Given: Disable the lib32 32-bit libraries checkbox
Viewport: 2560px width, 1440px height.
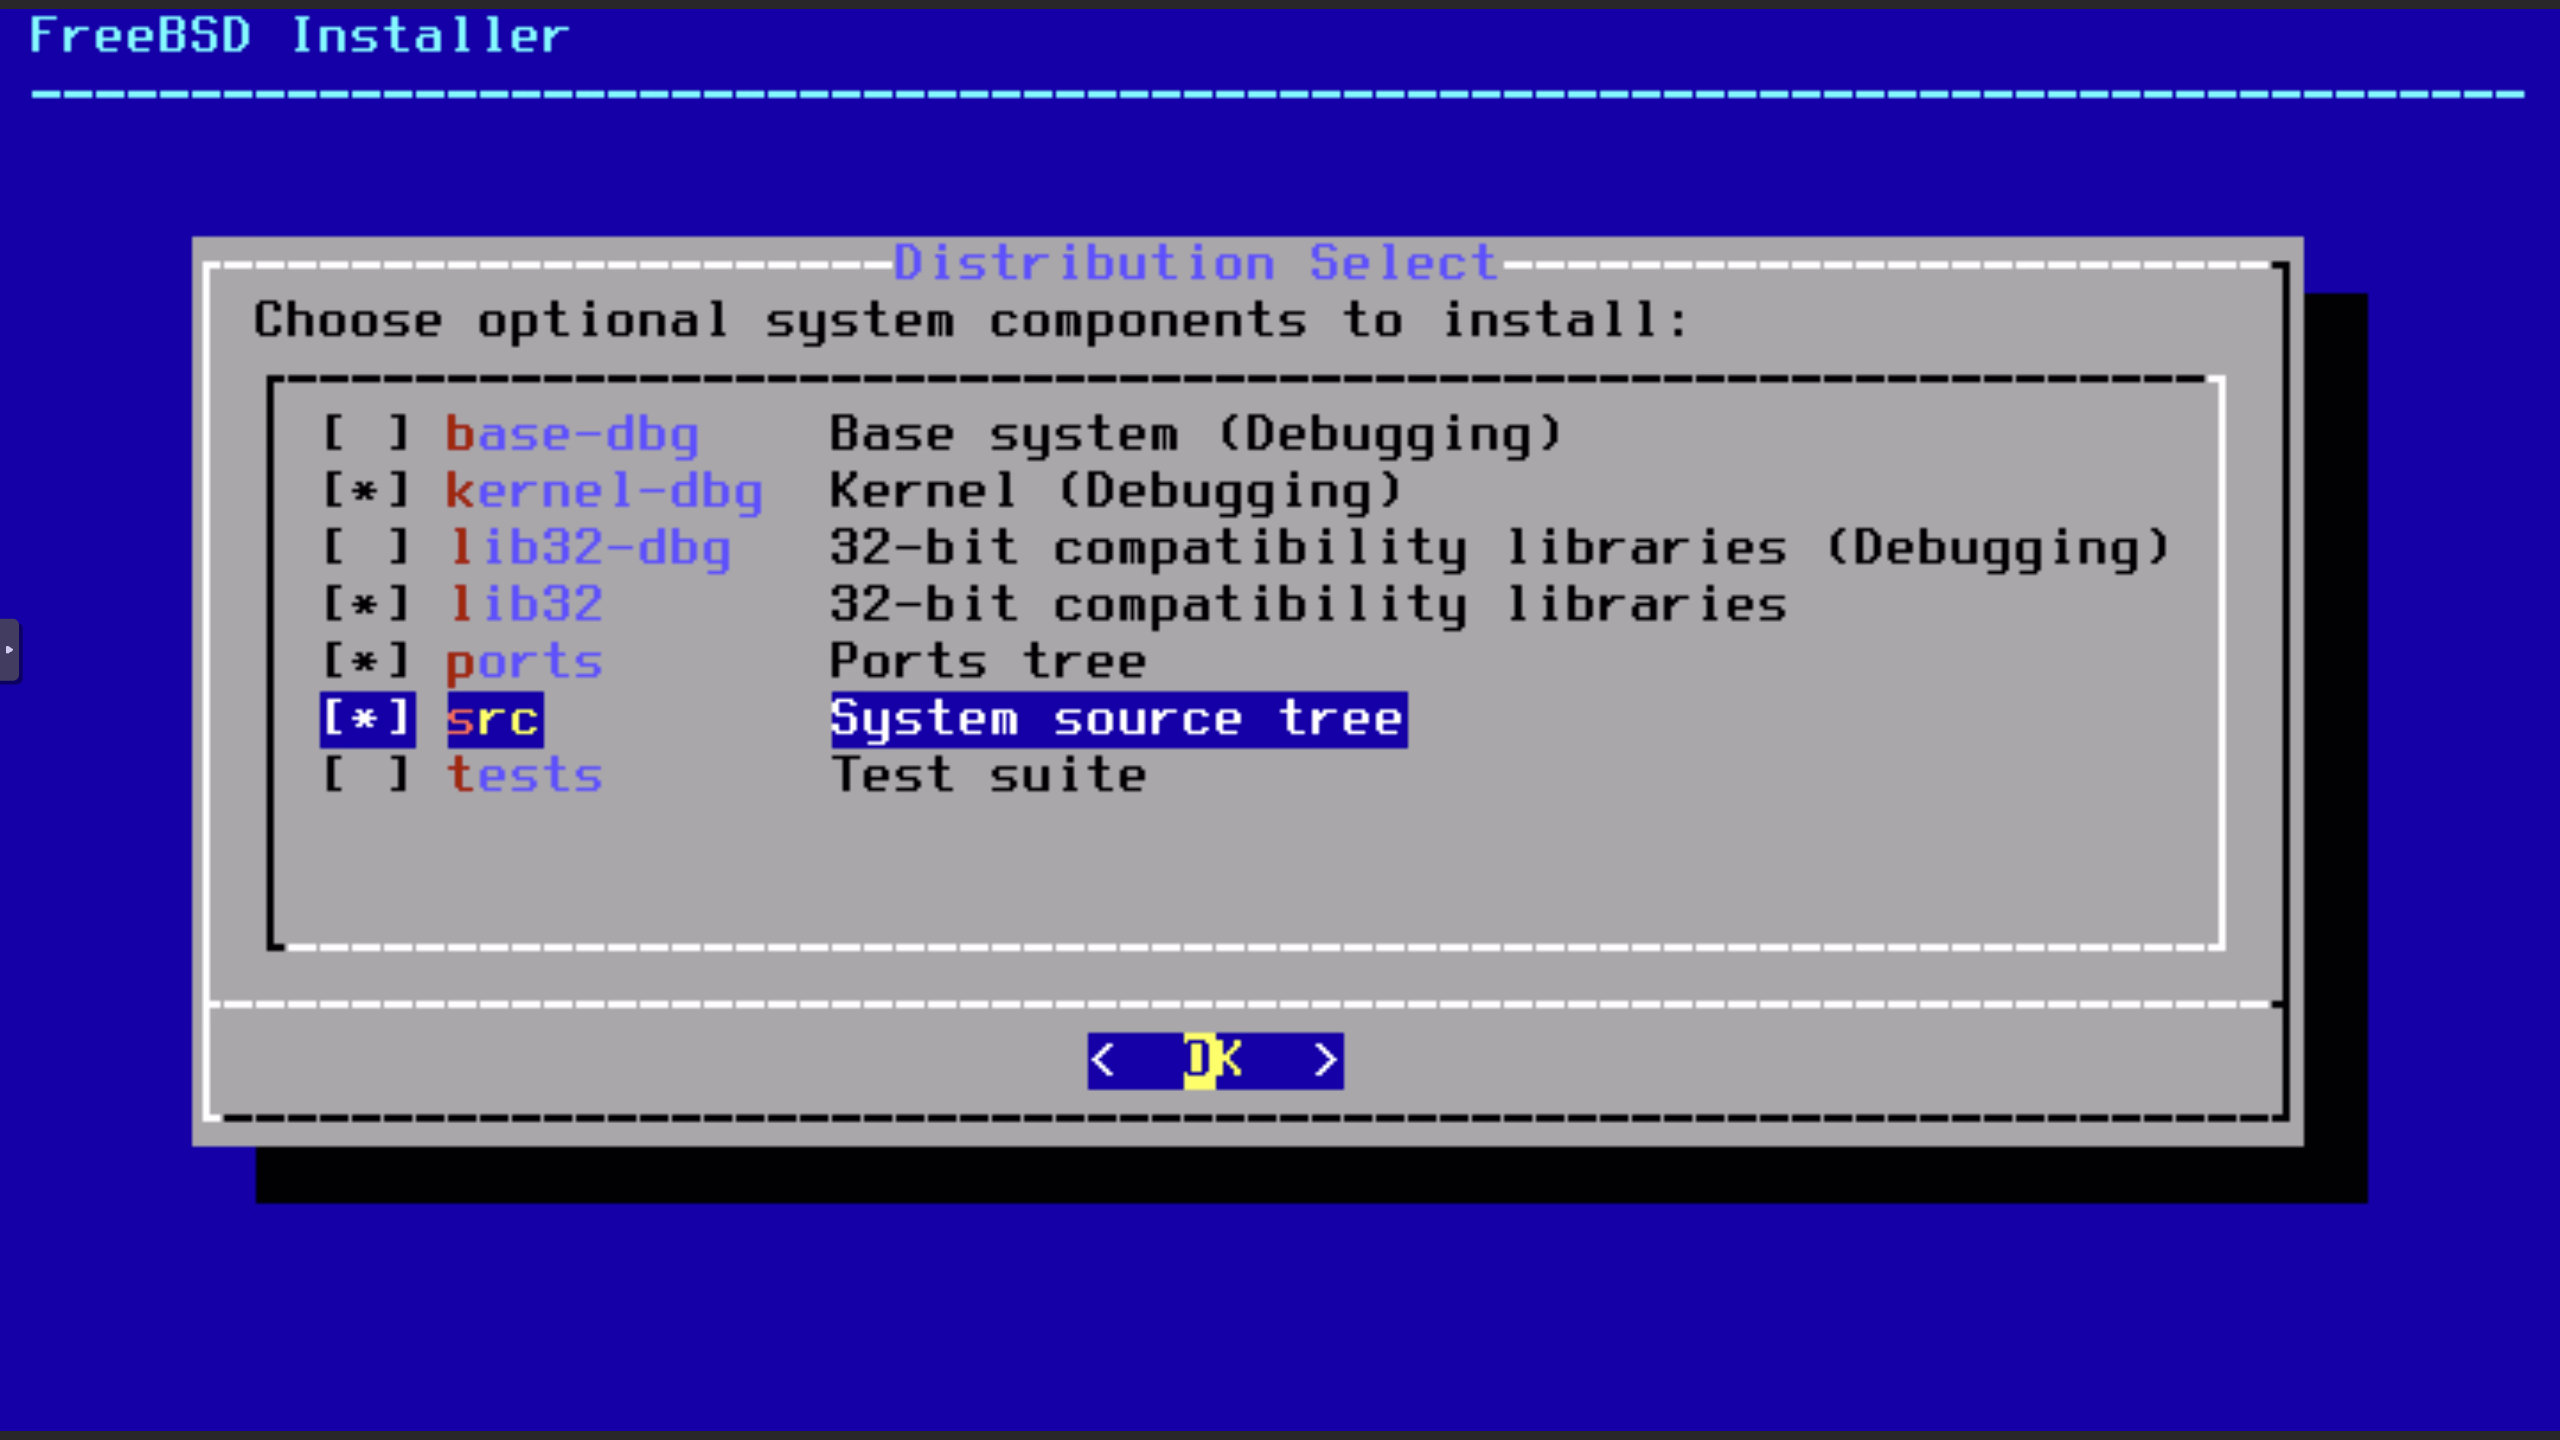Looking at the screenshot, I should (367, 603).
